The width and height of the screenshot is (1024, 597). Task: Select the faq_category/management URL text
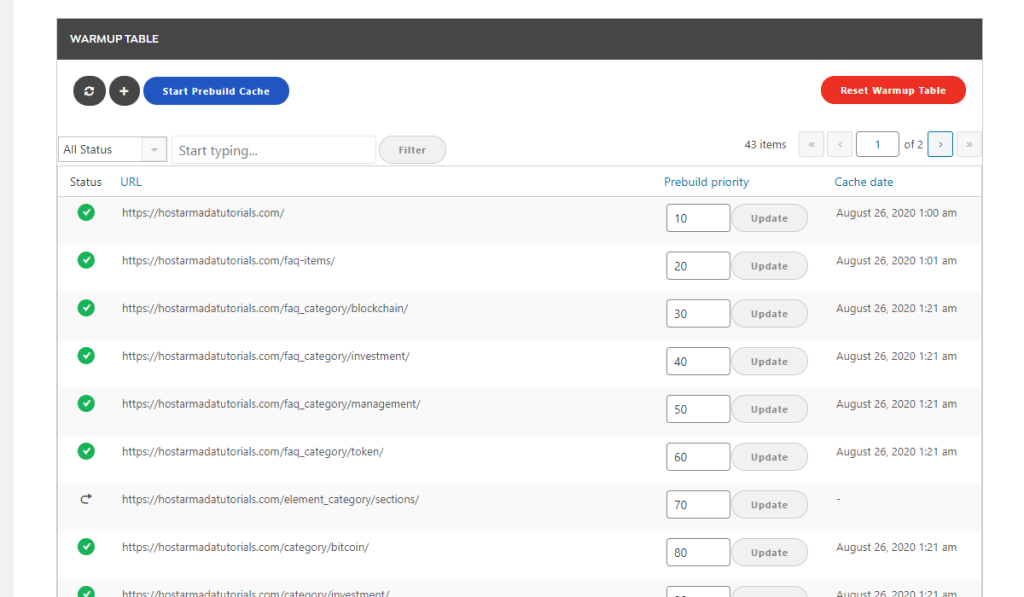tap(271, 404)
